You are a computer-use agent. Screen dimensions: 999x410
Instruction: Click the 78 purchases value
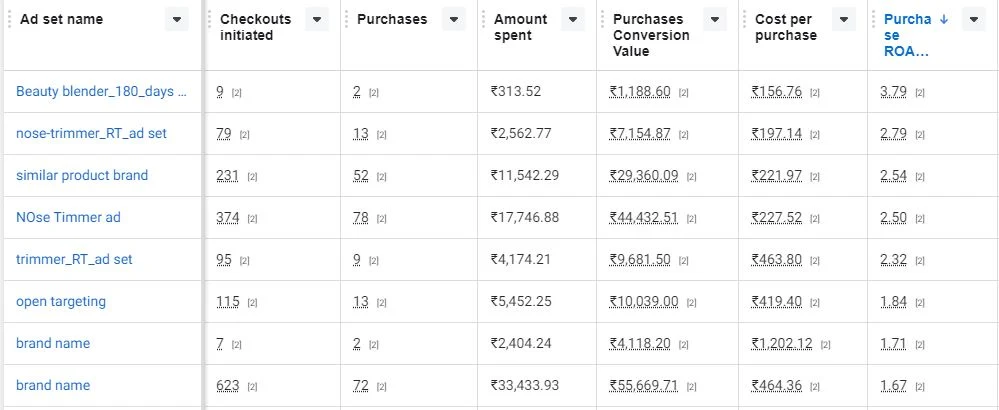point(361,217)
